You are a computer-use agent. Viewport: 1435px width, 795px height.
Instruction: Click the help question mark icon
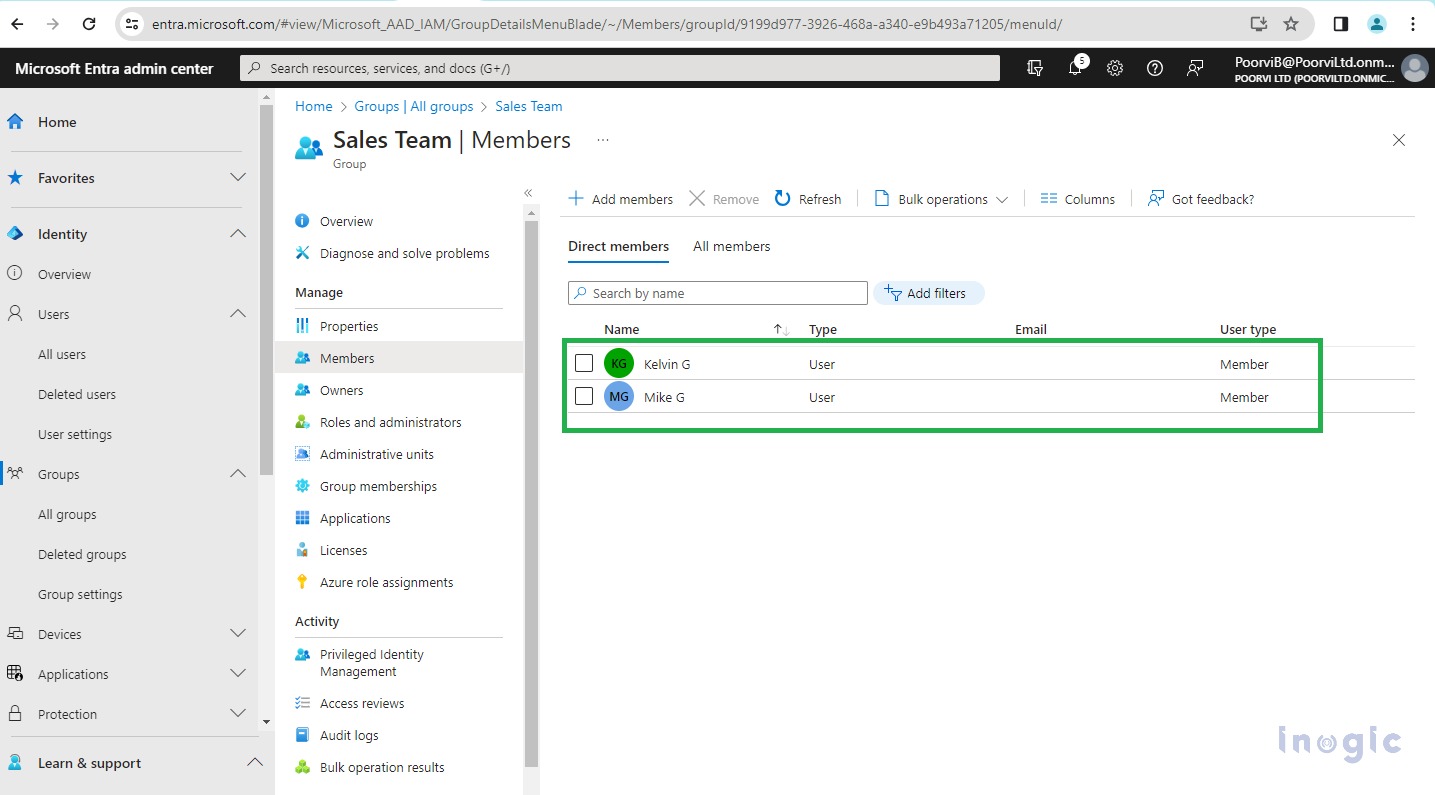1155,68
